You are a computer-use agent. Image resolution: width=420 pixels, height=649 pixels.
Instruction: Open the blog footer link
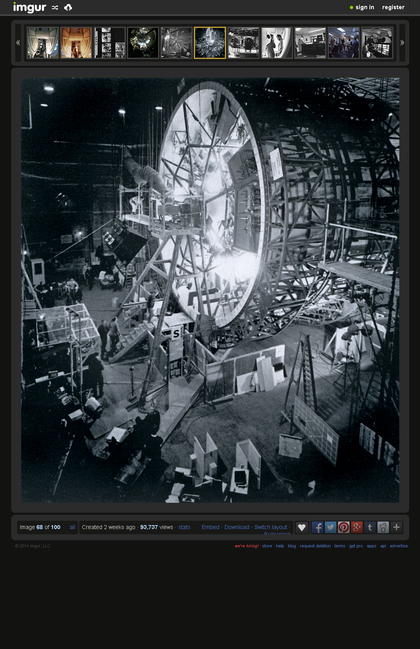[292, 546]
